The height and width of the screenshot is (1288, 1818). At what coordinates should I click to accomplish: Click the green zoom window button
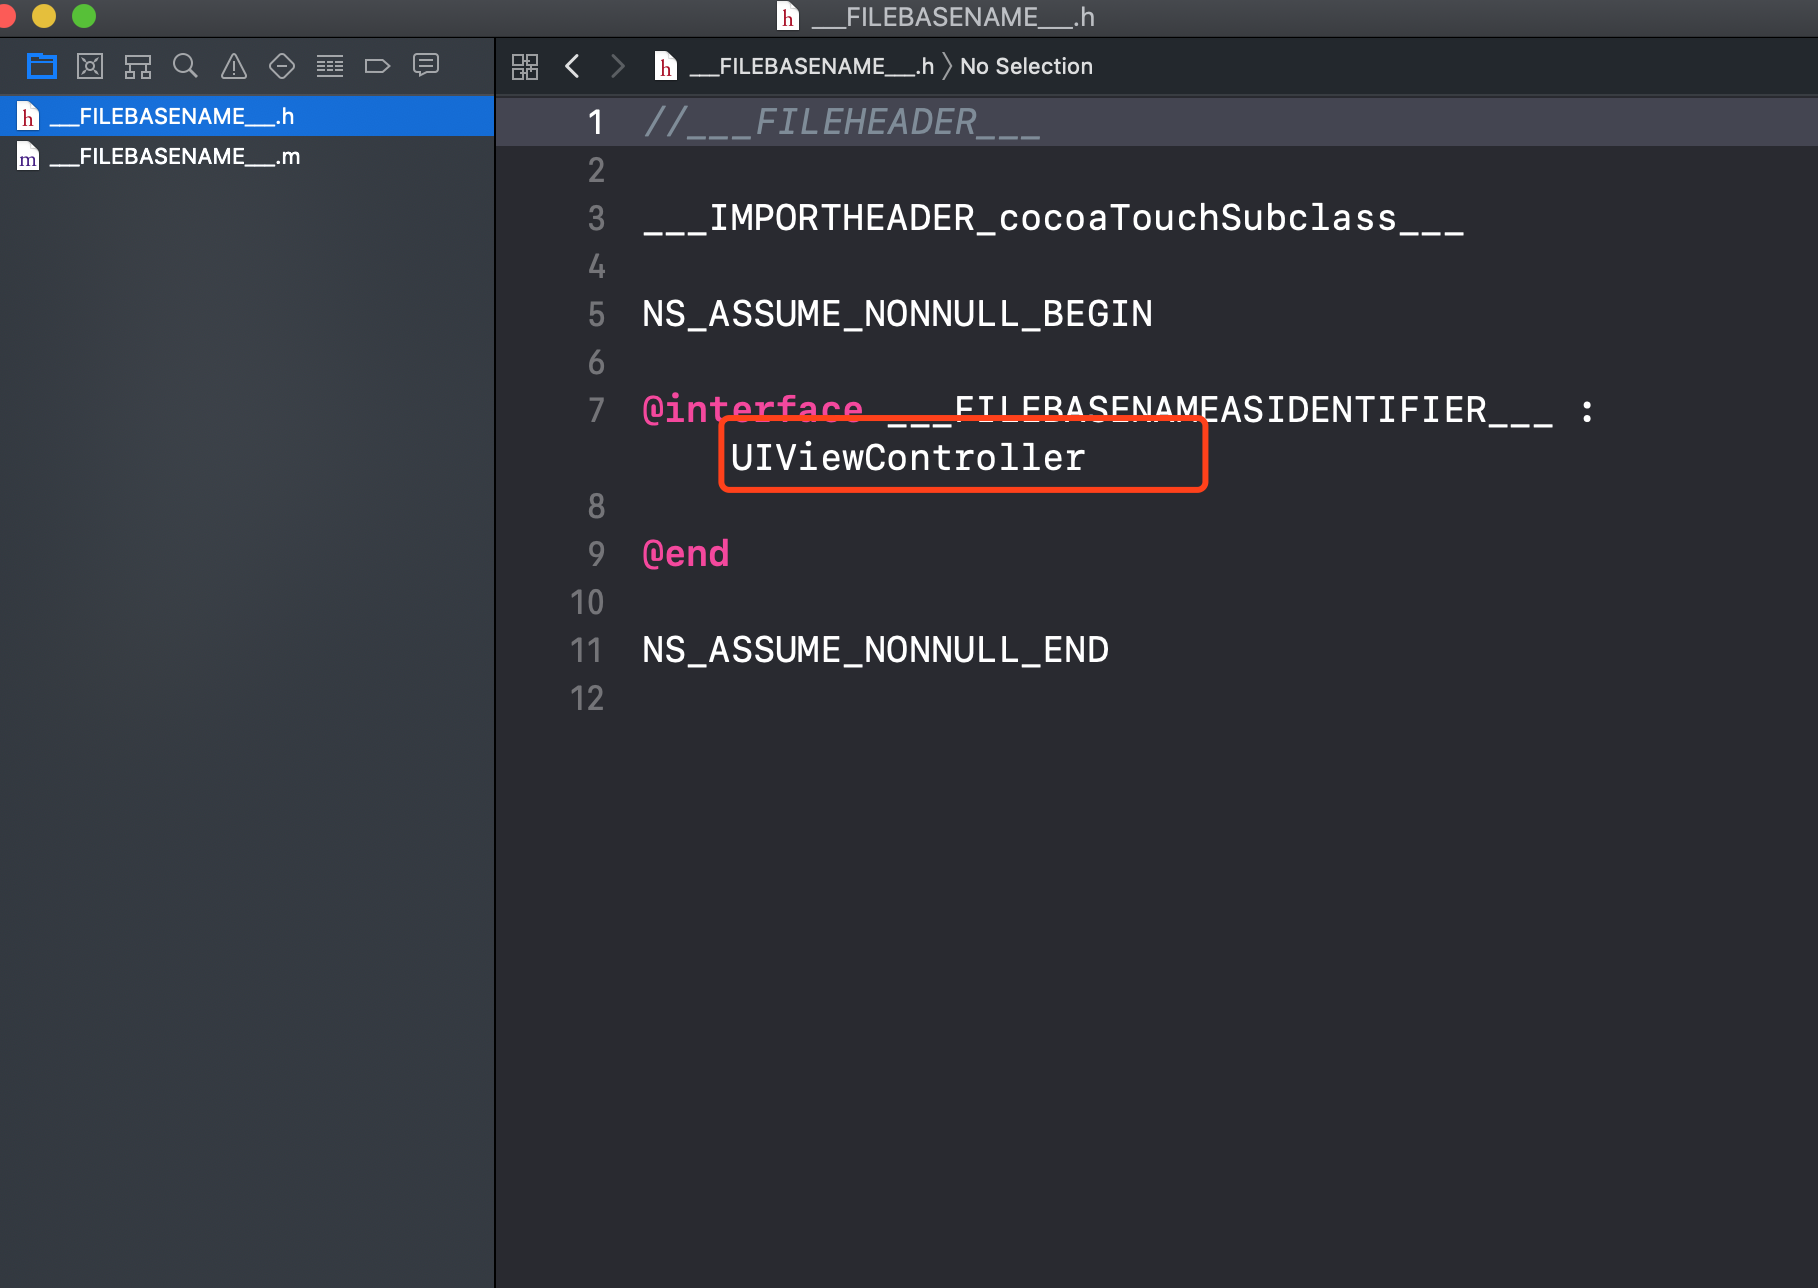pyautogui.click(x=84, y=16)
